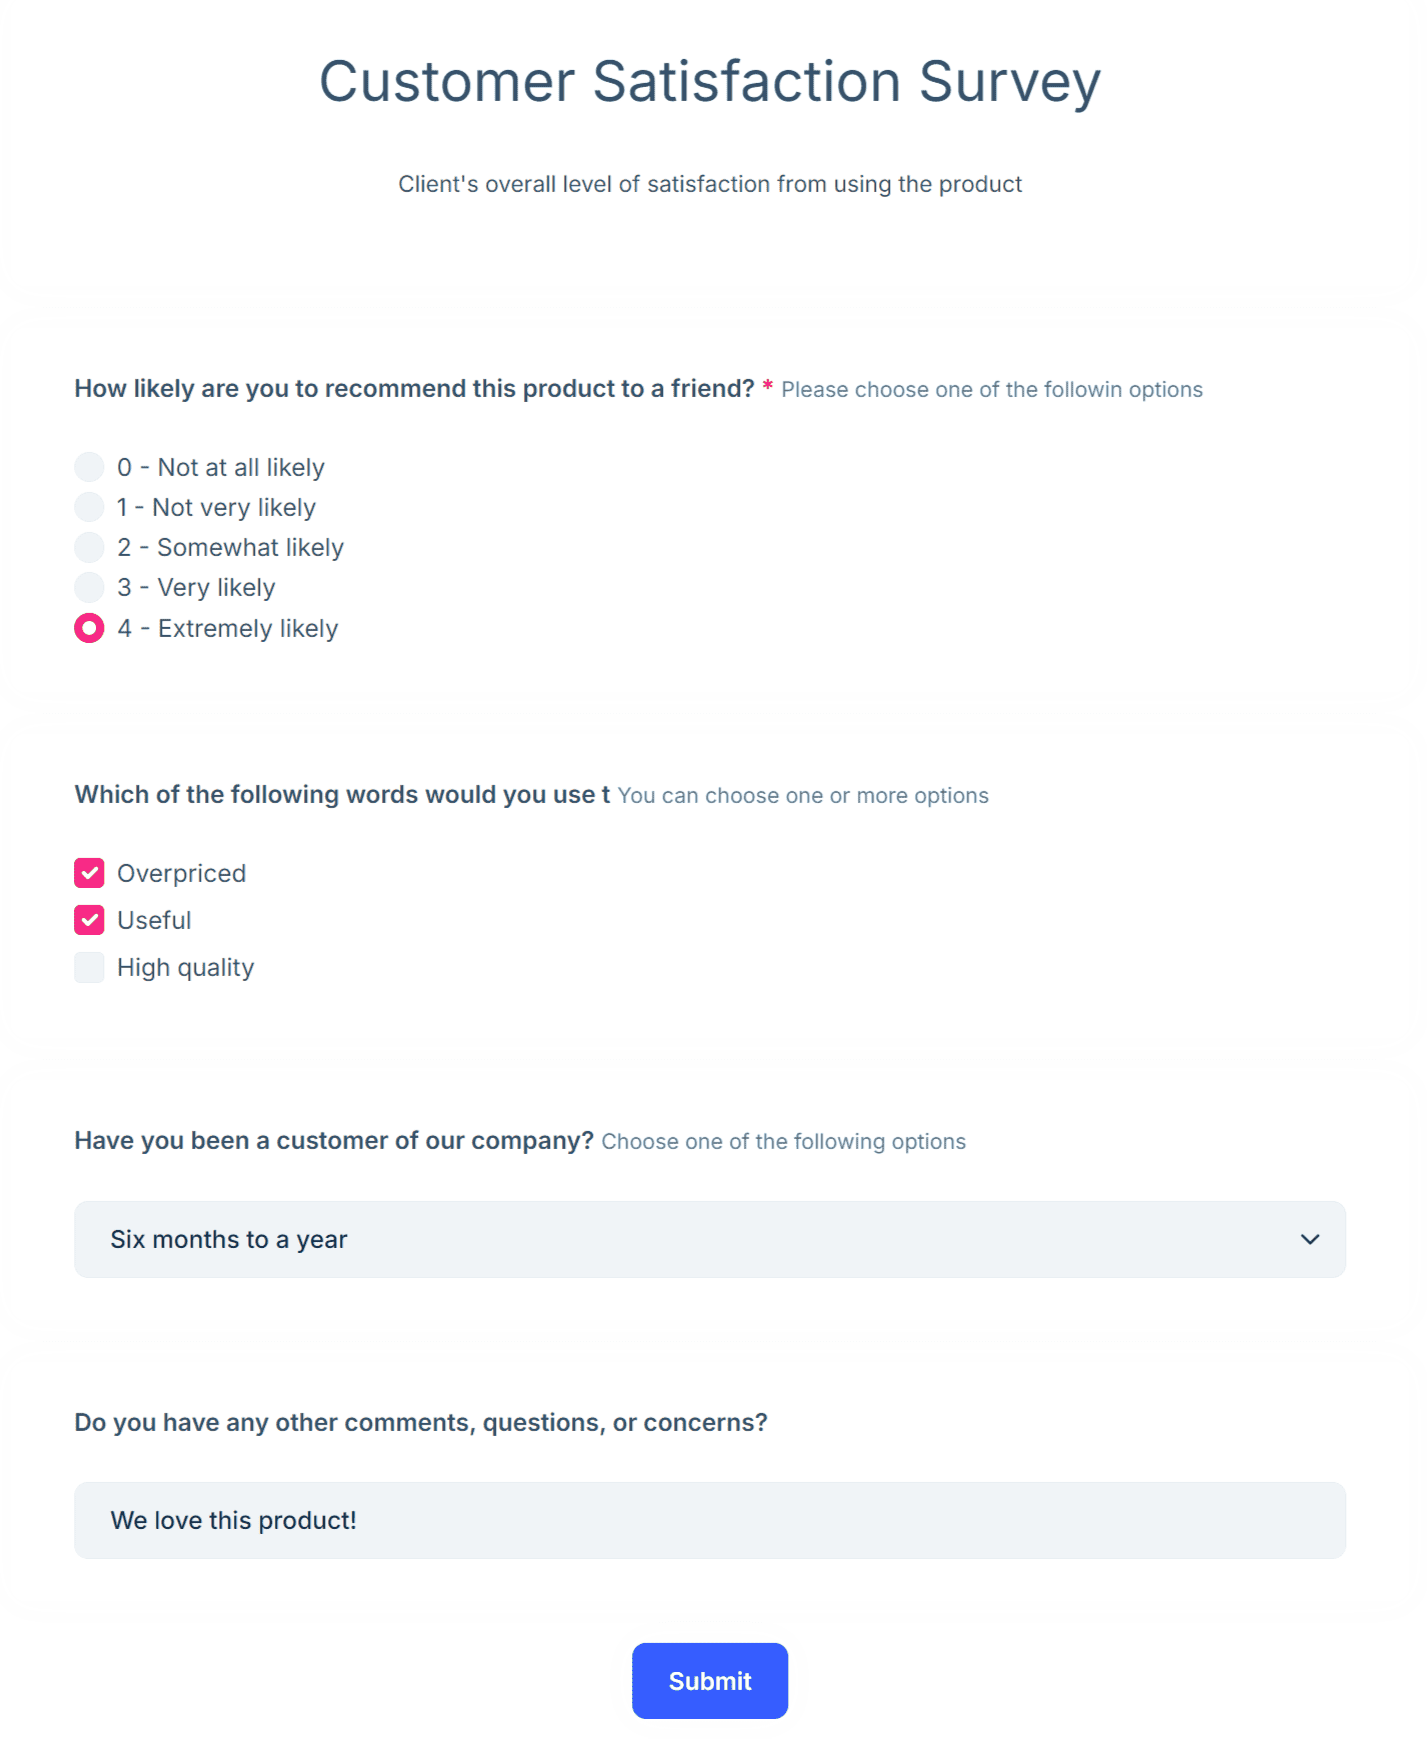
Task: Click the survey description subtitle
Action: 709,184
